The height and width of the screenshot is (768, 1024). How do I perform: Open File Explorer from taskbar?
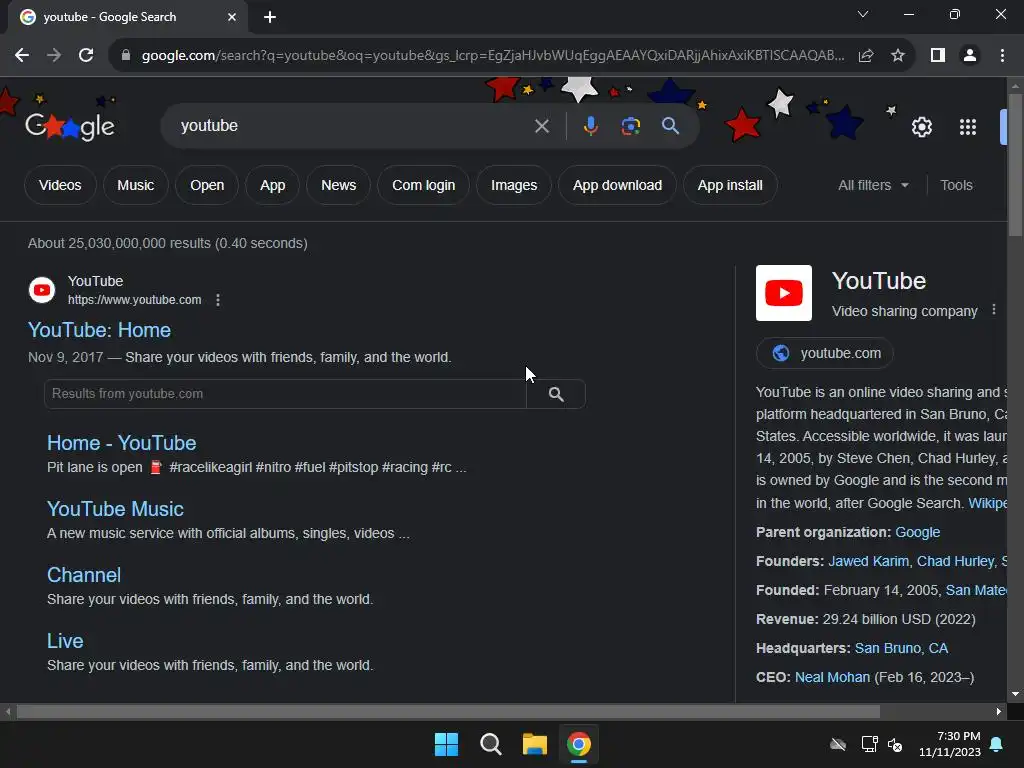point(534,744)
